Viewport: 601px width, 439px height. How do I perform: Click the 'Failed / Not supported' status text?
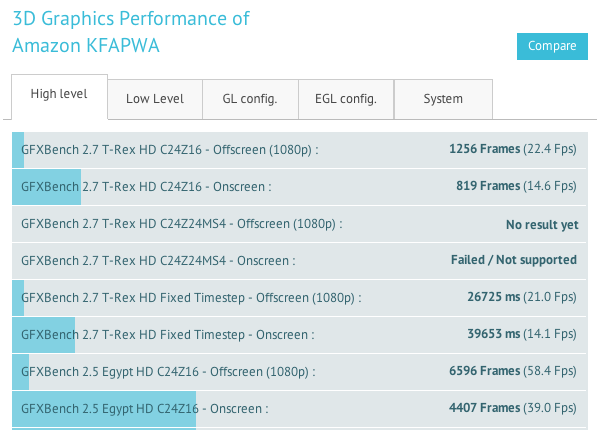514,260
